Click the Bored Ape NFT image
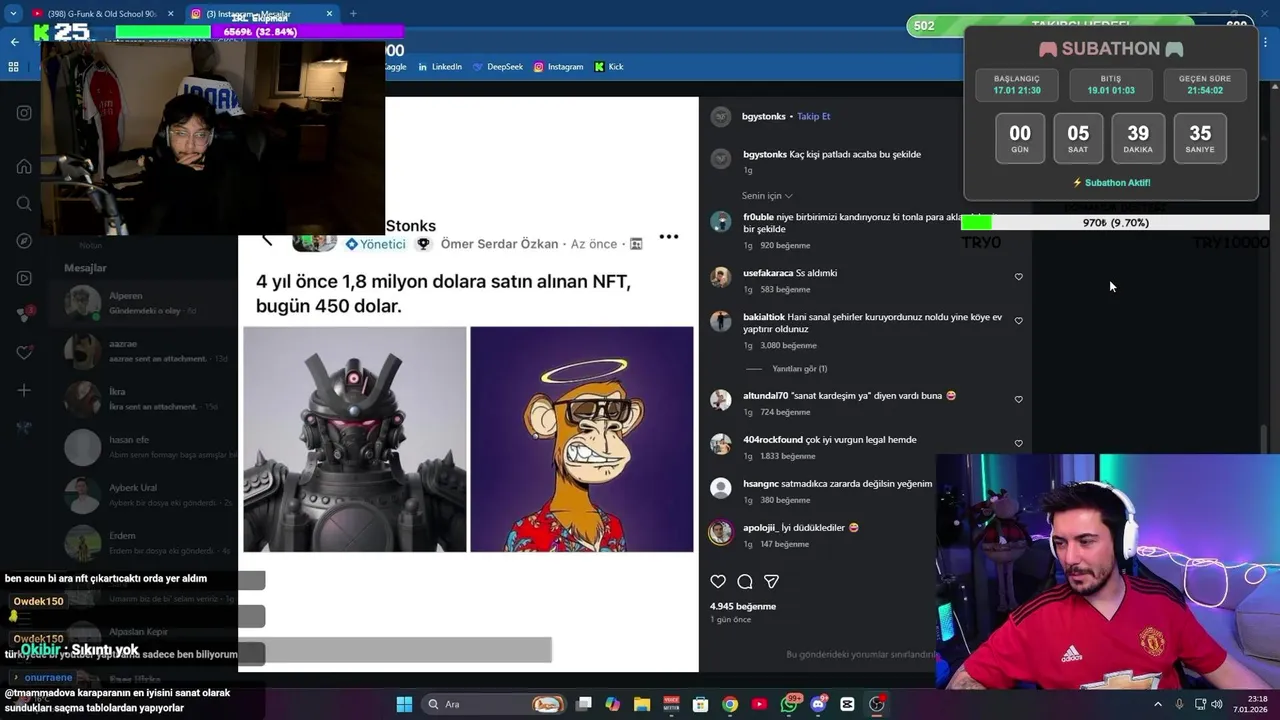 (x=581, y=439)
